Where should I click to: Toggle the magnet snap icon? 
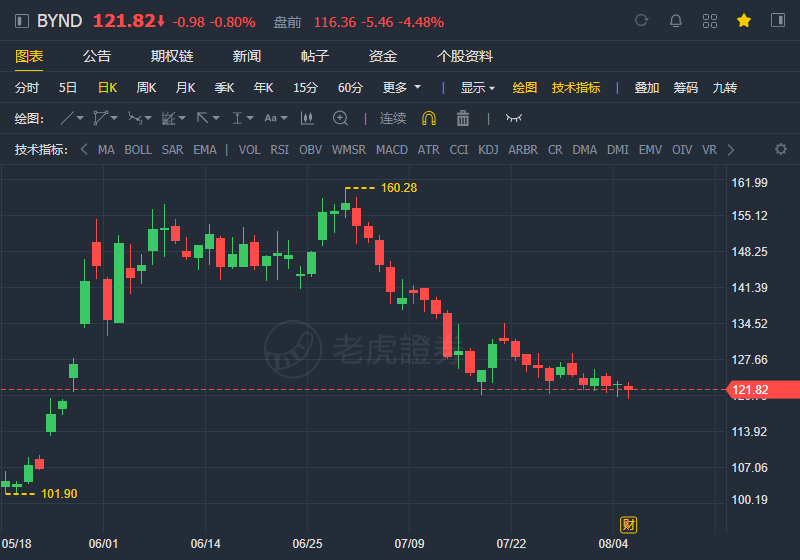click(x=429, y=118)
